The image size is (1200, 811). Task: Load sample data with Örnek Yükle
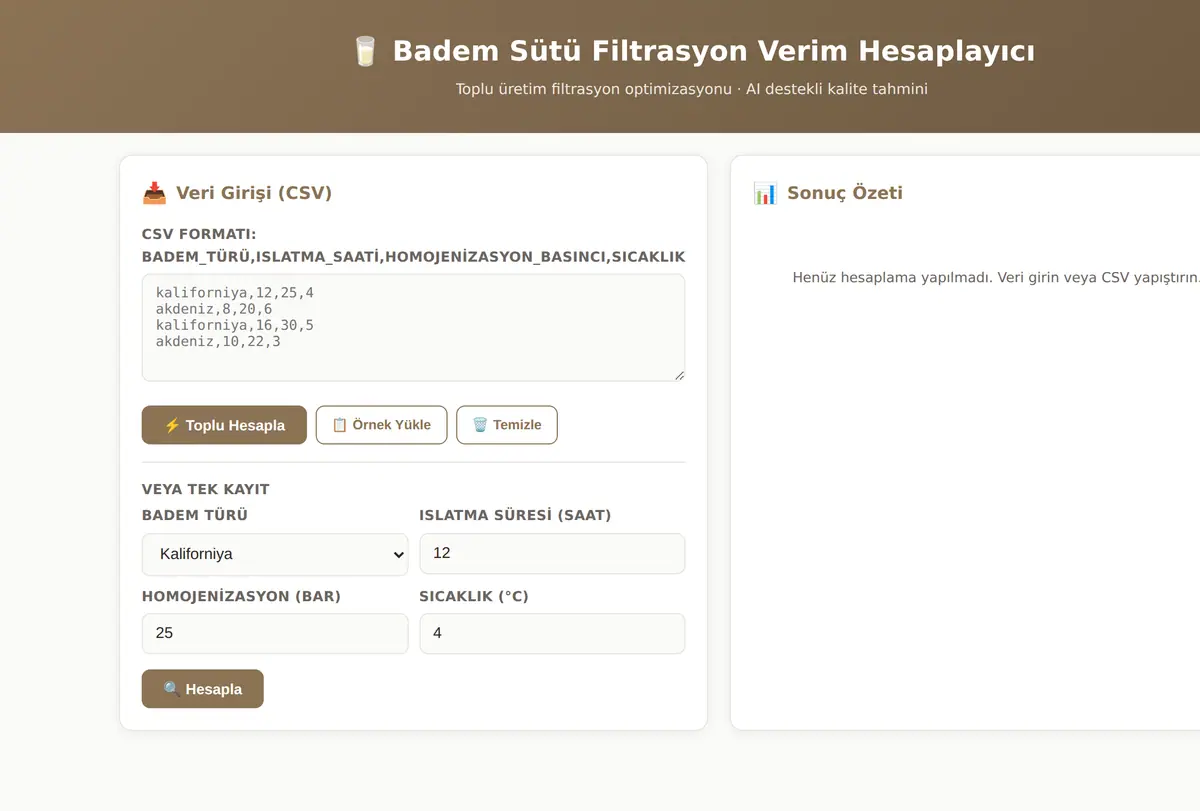381,425
